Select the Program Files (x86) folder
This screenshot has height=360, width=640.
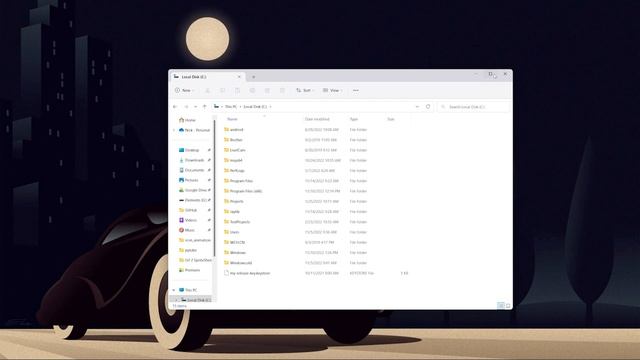(243, 191)
